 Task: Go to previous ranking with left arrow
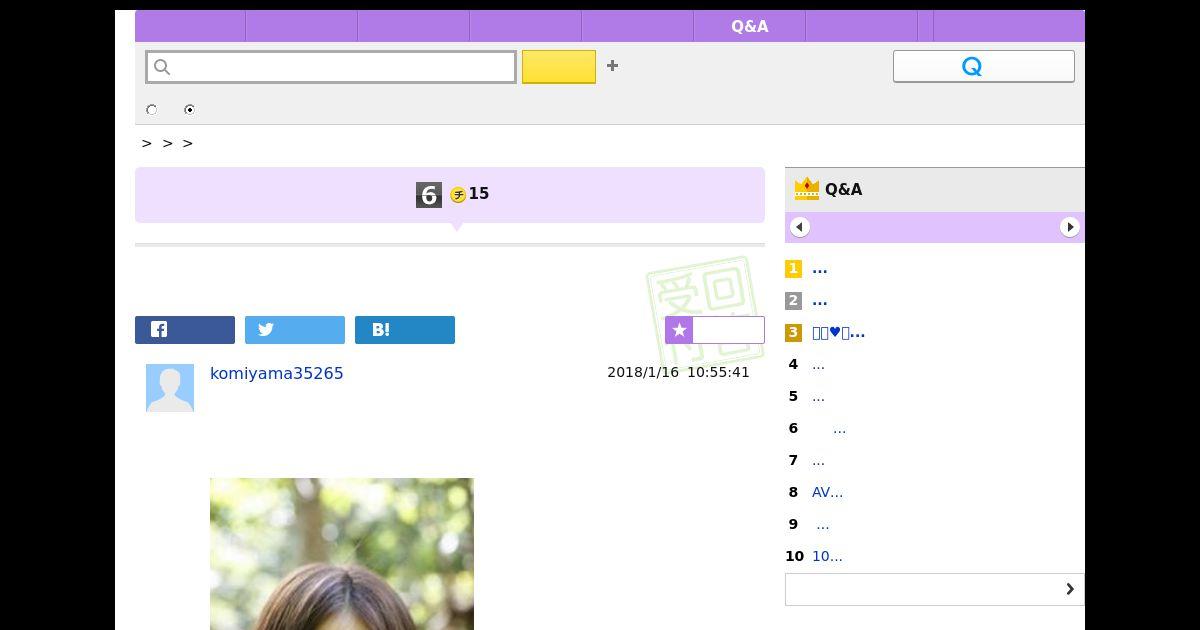[800, 227]
